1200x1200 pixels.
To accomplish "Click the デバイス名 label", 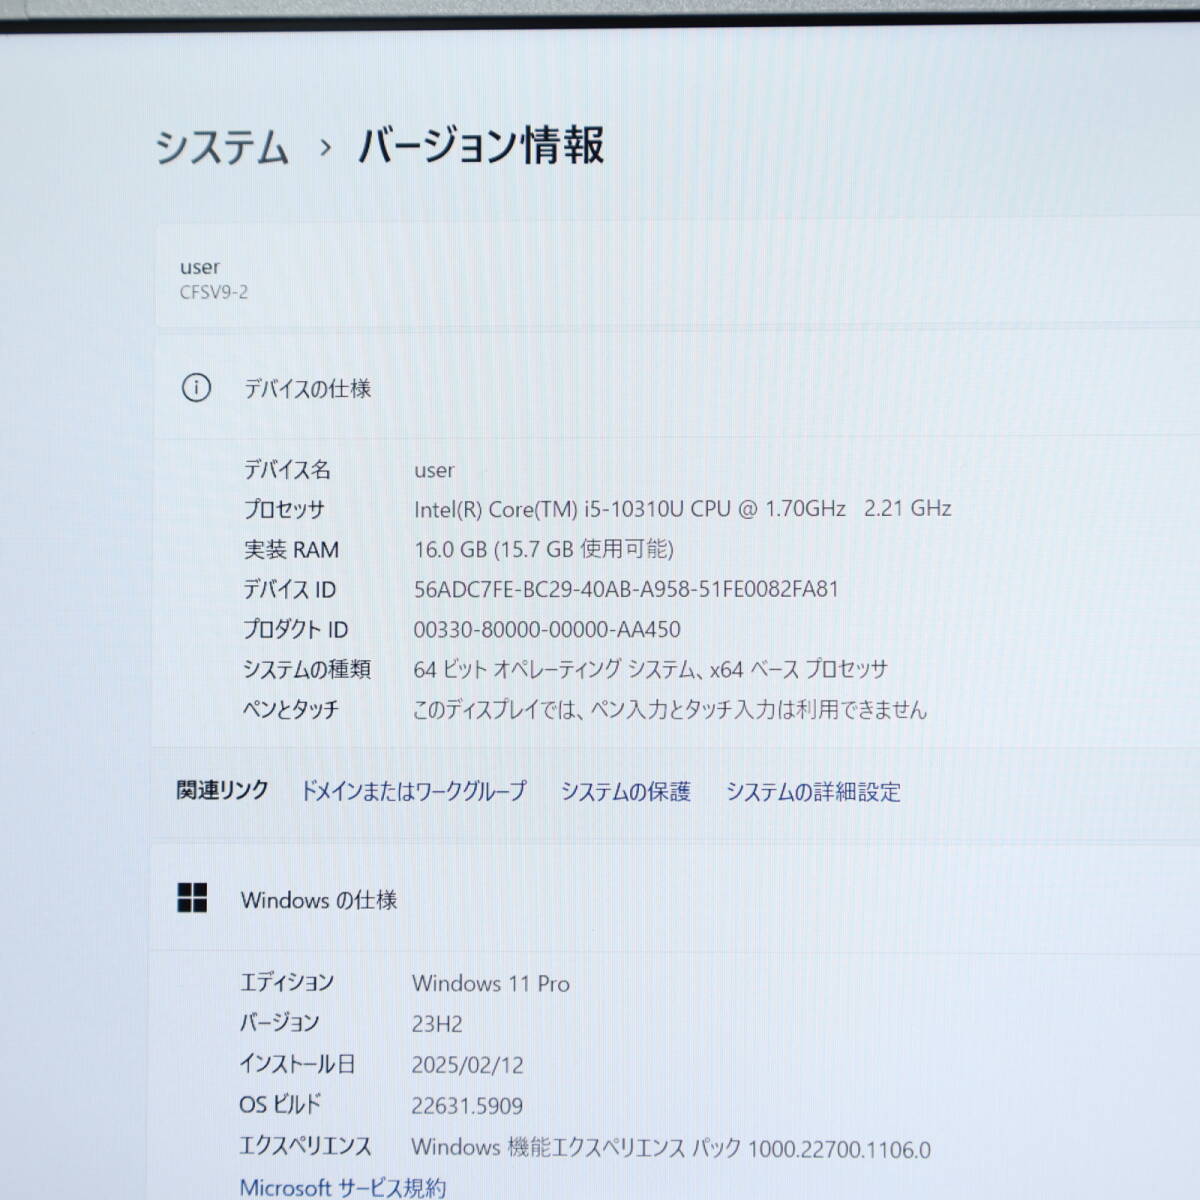I will pos(287,469).
